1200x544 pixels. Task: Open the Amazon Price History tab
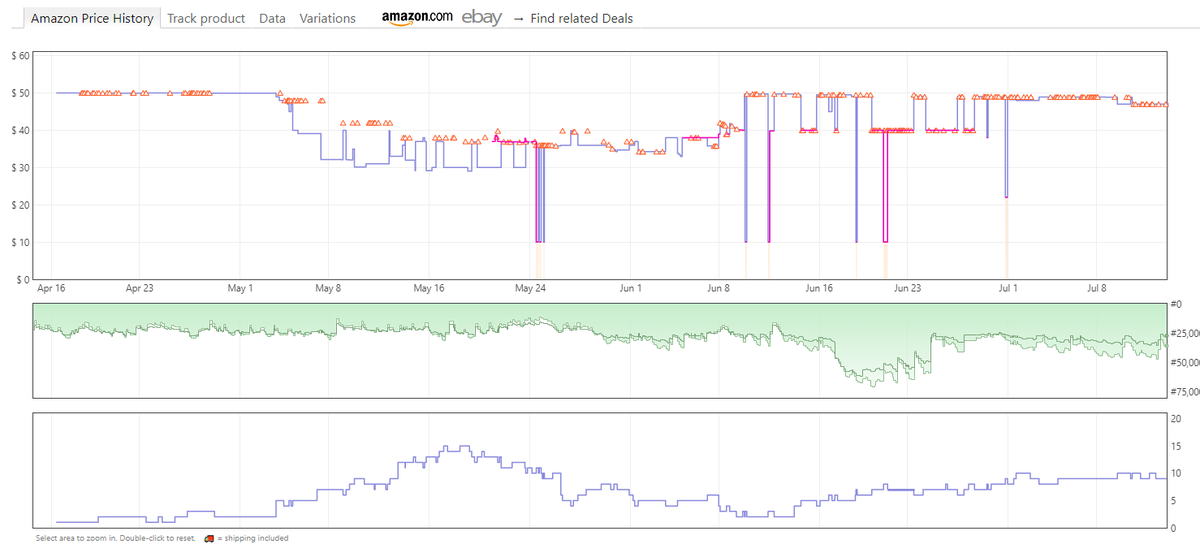click(x=92, y=18)
